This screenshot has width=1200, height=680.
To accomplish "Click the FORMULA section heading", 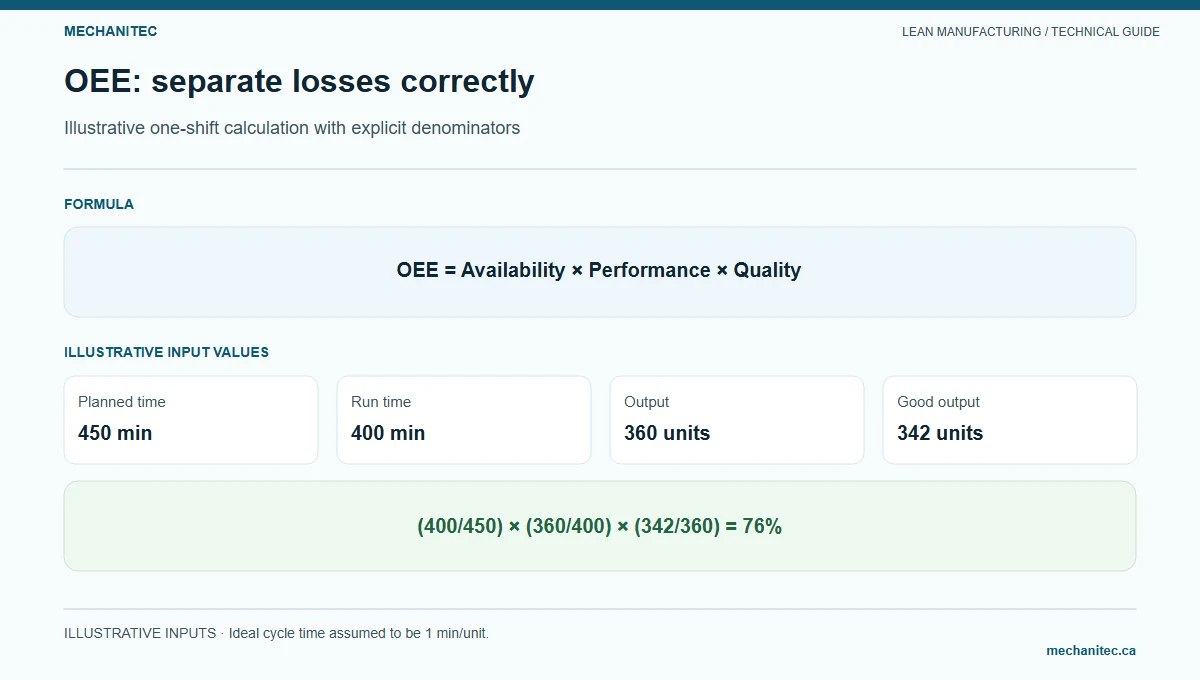I will (99, 204).
